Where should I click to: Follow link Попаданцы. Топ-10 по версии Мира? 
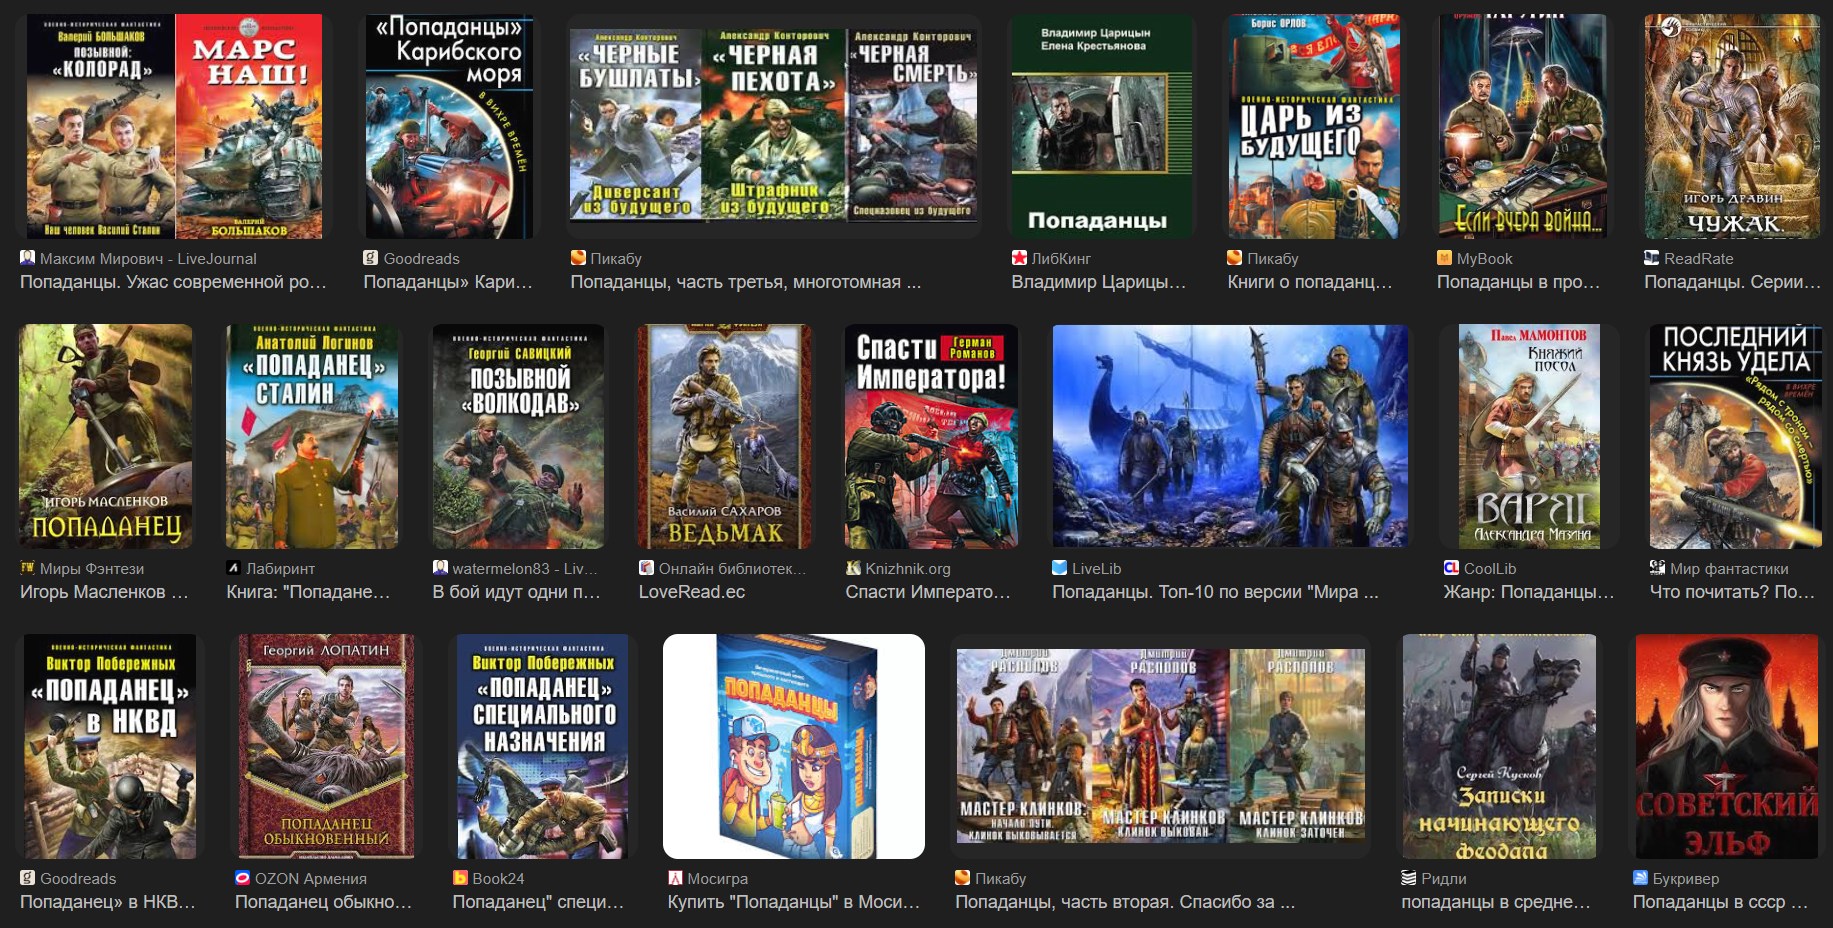click(1215, 592)
